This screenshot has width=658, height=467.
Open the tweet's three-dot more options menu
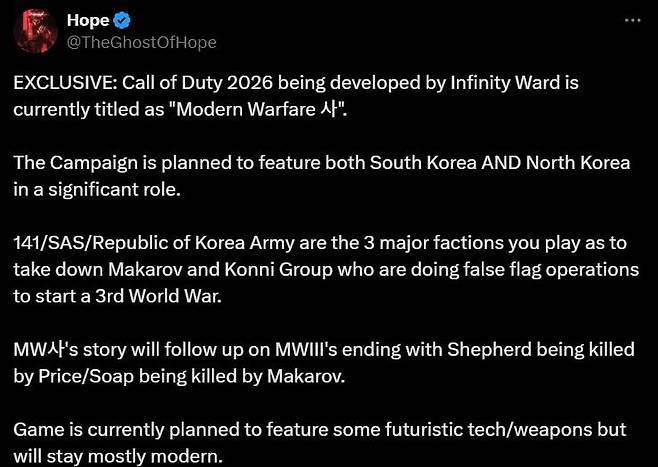tap(632, 20)
